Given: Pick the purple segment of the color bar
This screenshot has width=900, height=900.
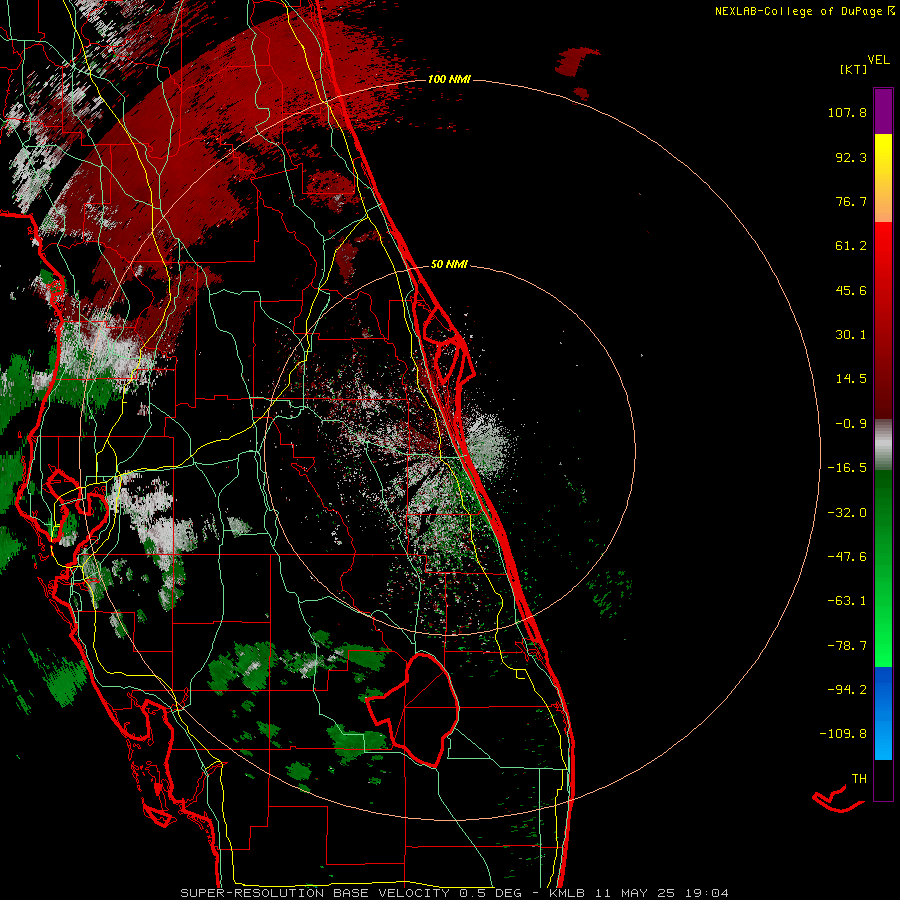Looking at the screenshot, I should point(883,111).
